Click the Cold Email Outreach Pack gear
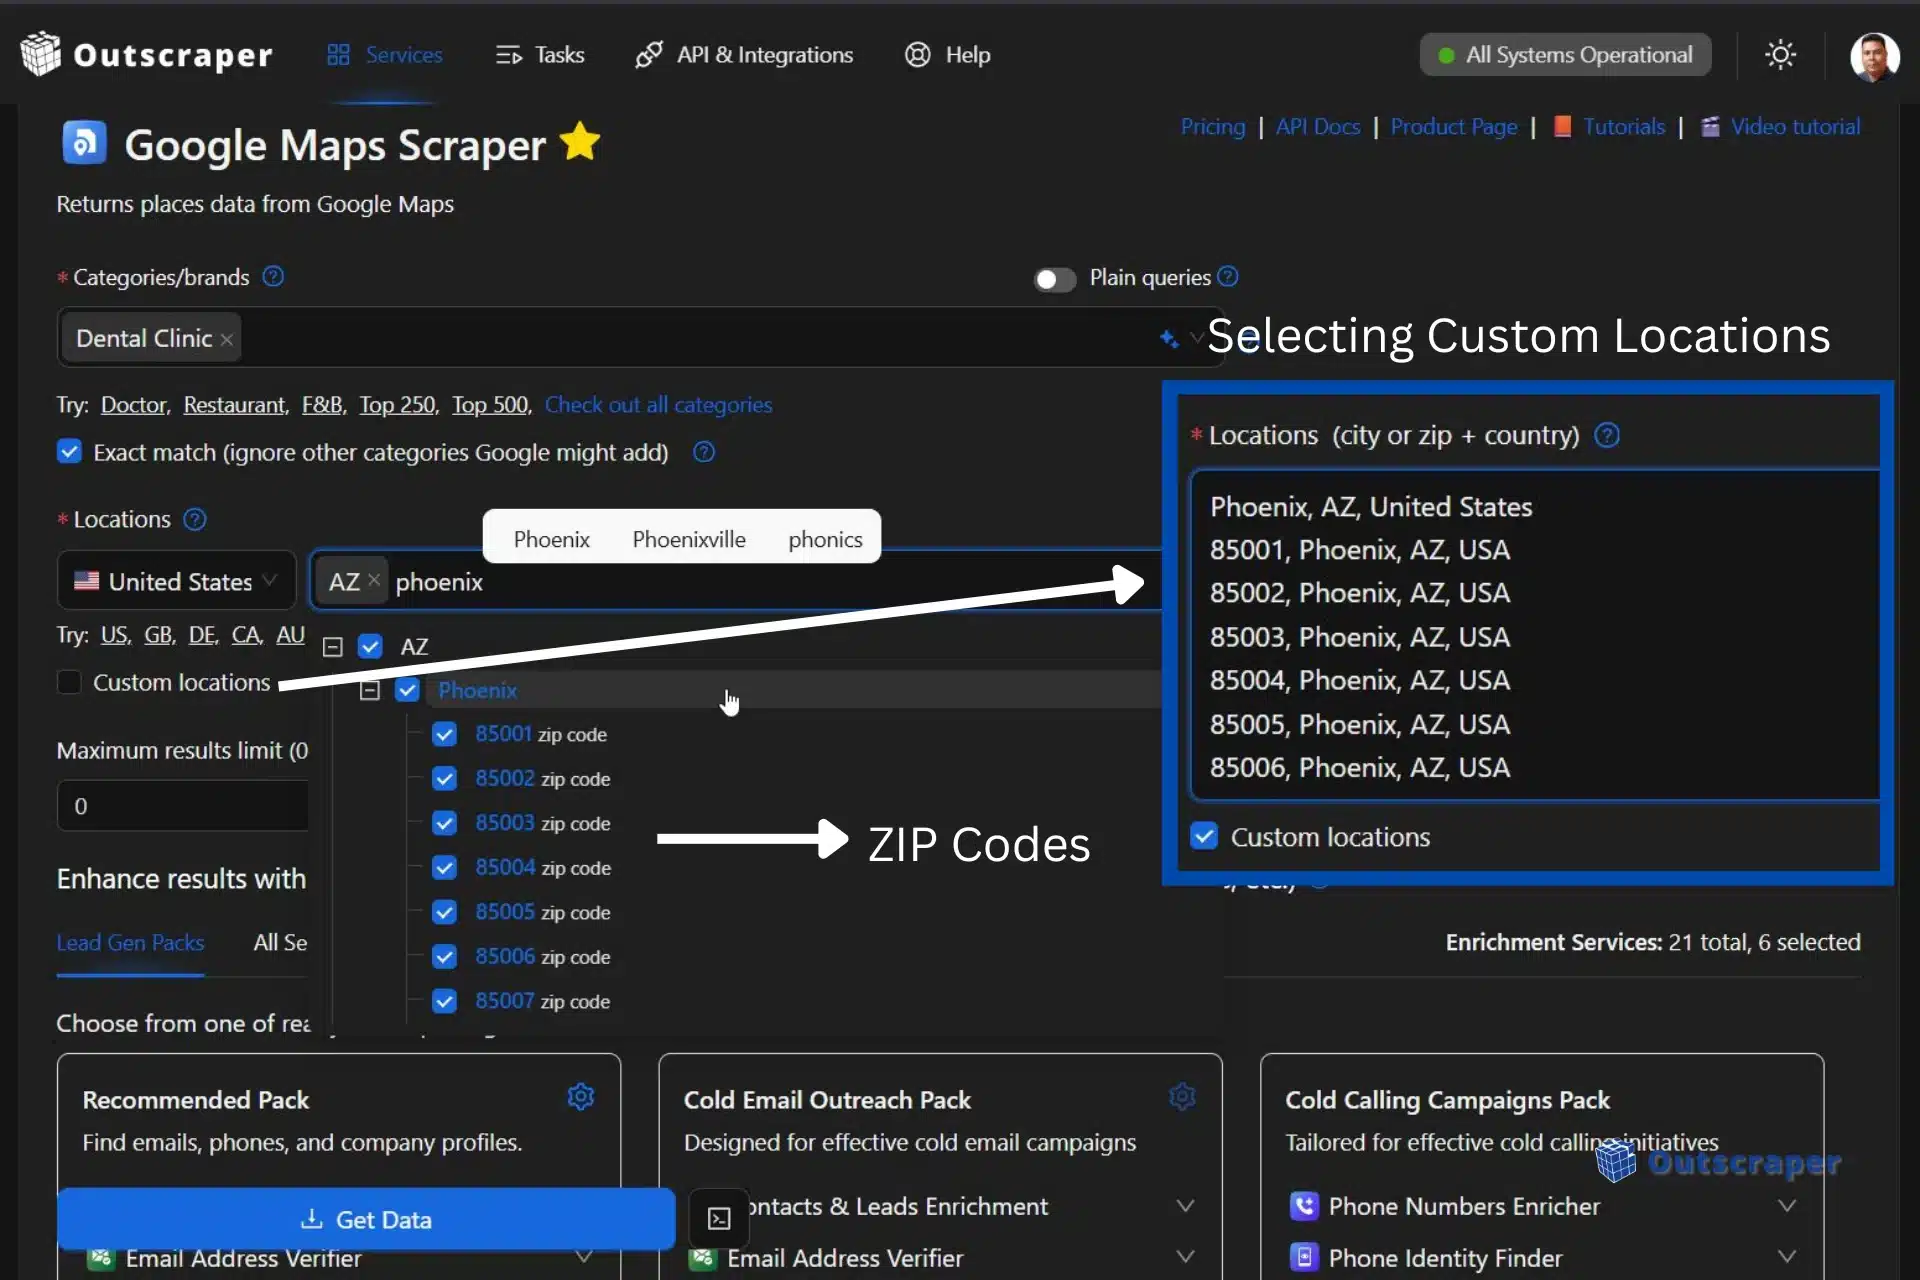 (x=1182, y=1097)
